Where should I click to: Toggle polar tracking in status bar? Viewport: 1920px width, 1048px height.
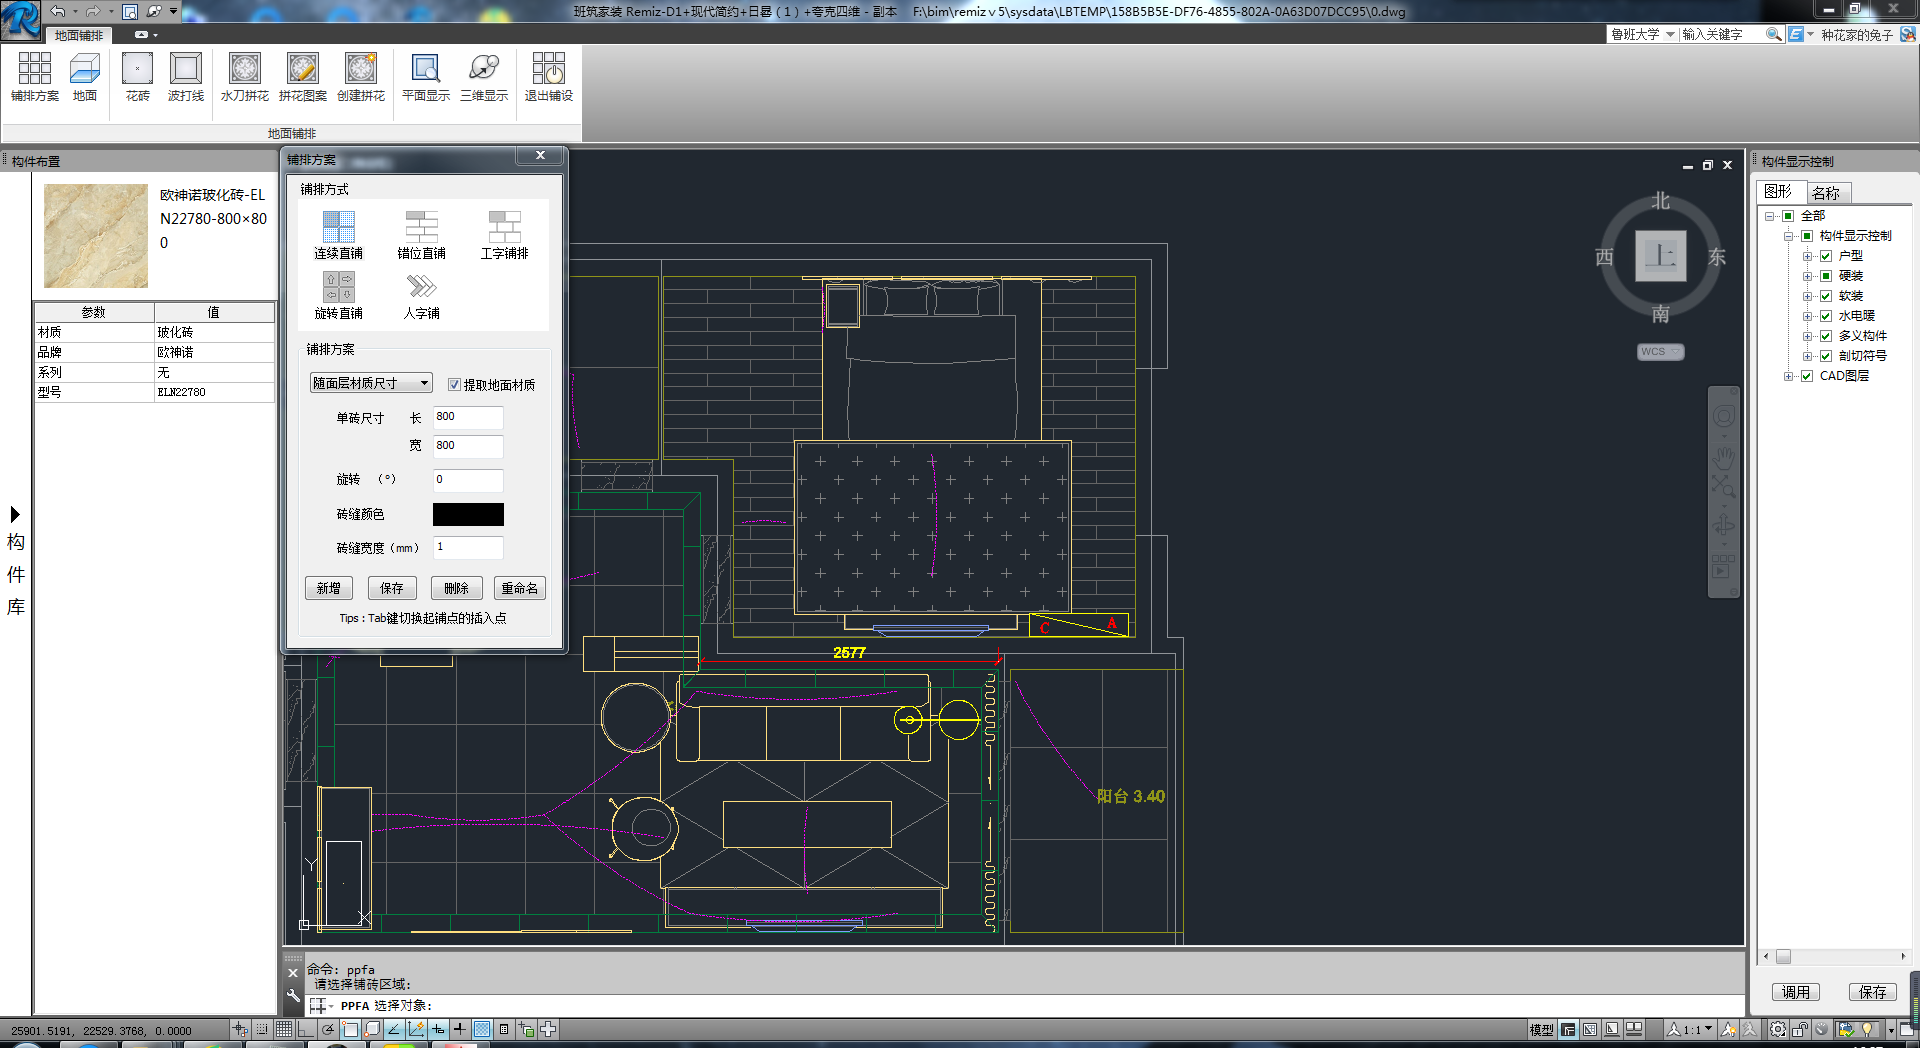[328, 1029]
